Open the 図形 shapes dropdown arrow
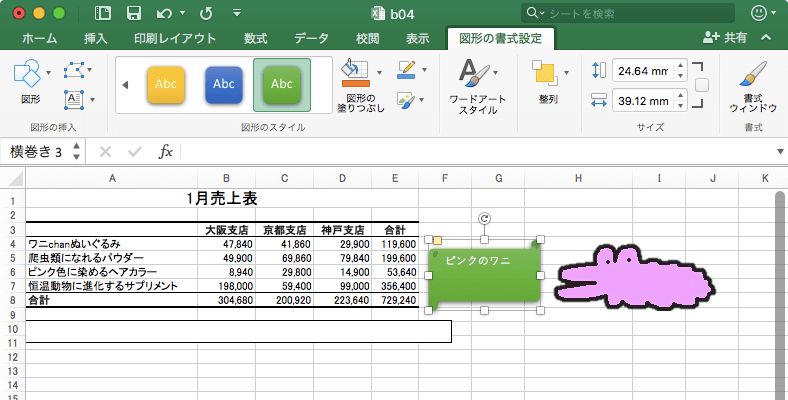 [x=48, y=73]
